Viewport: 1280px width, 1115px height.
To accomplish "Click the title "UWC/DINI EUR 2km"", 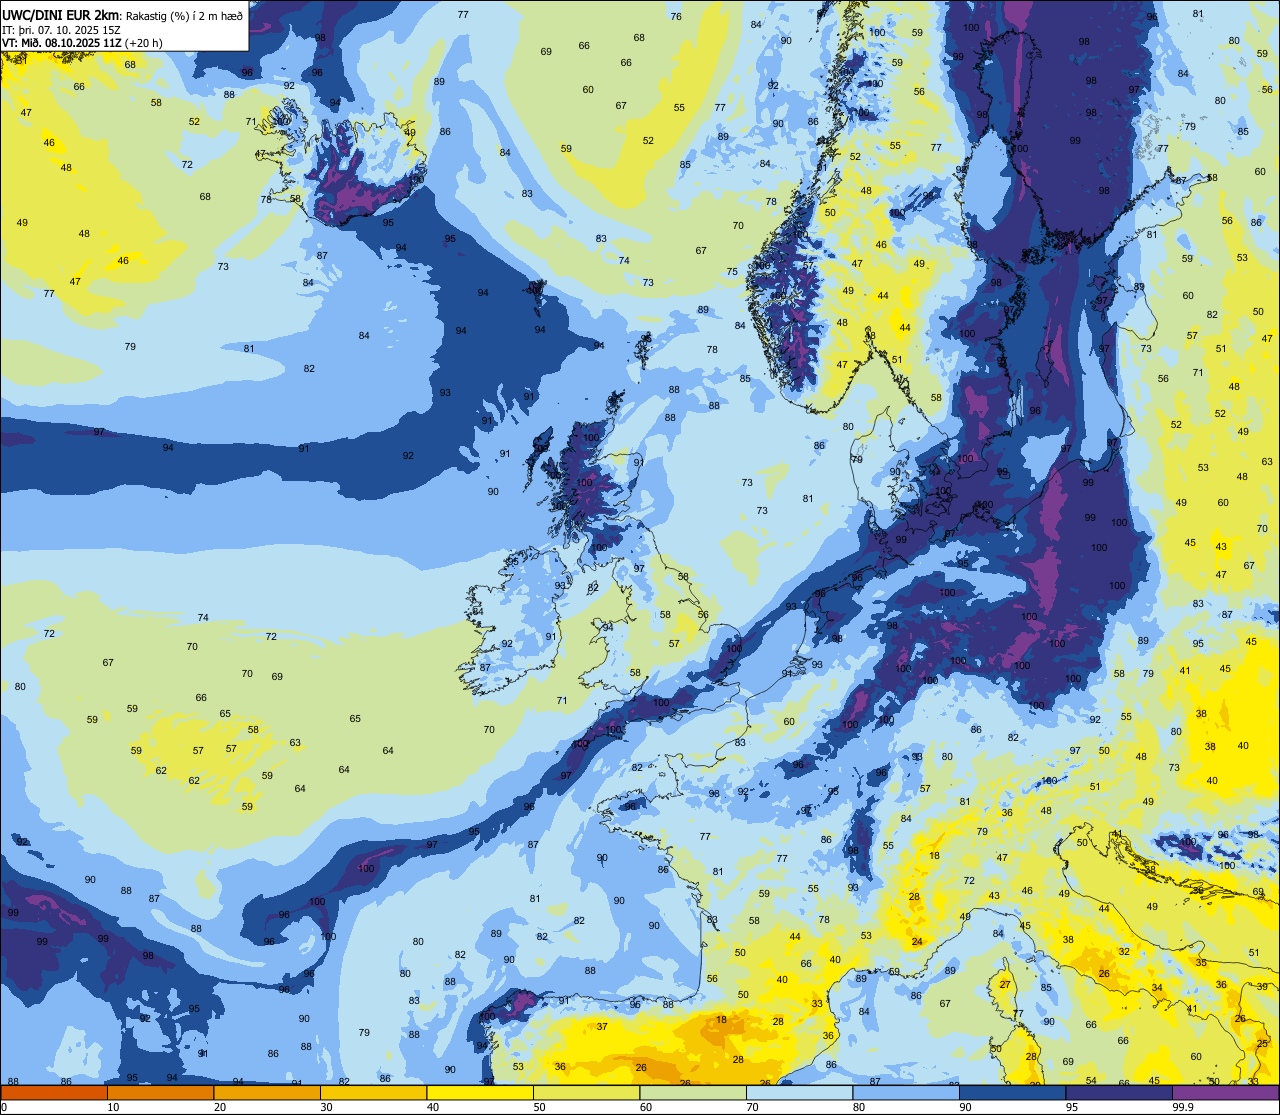I will pos(61,15).
